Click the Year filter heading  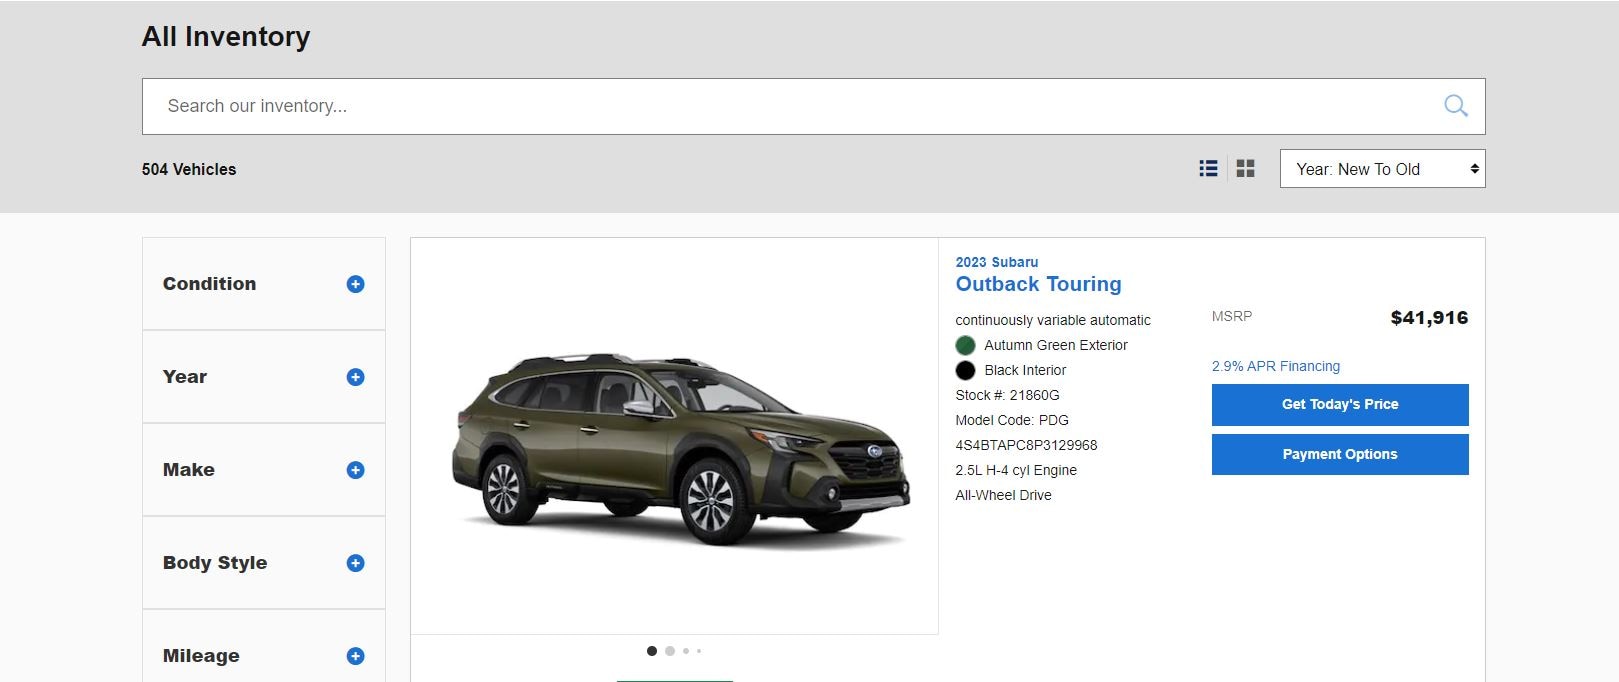click(x=185, y=377)
